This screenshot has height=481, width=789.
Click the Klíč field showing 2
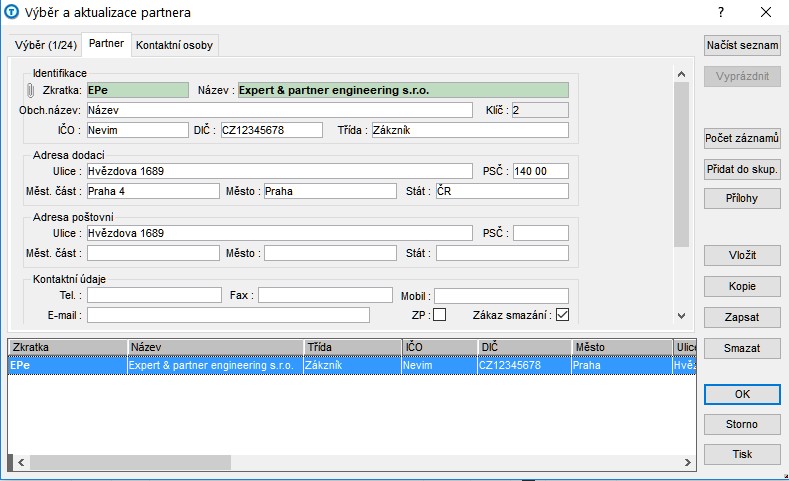coord(540,110)
